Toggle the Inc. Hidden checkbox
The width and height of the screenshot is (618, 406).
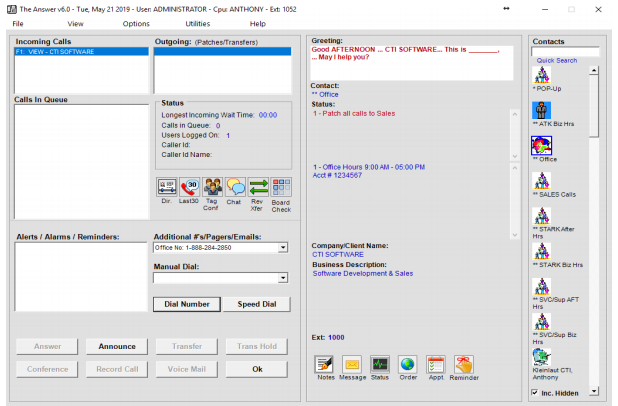pyautogui.click(x=535, y=393)
